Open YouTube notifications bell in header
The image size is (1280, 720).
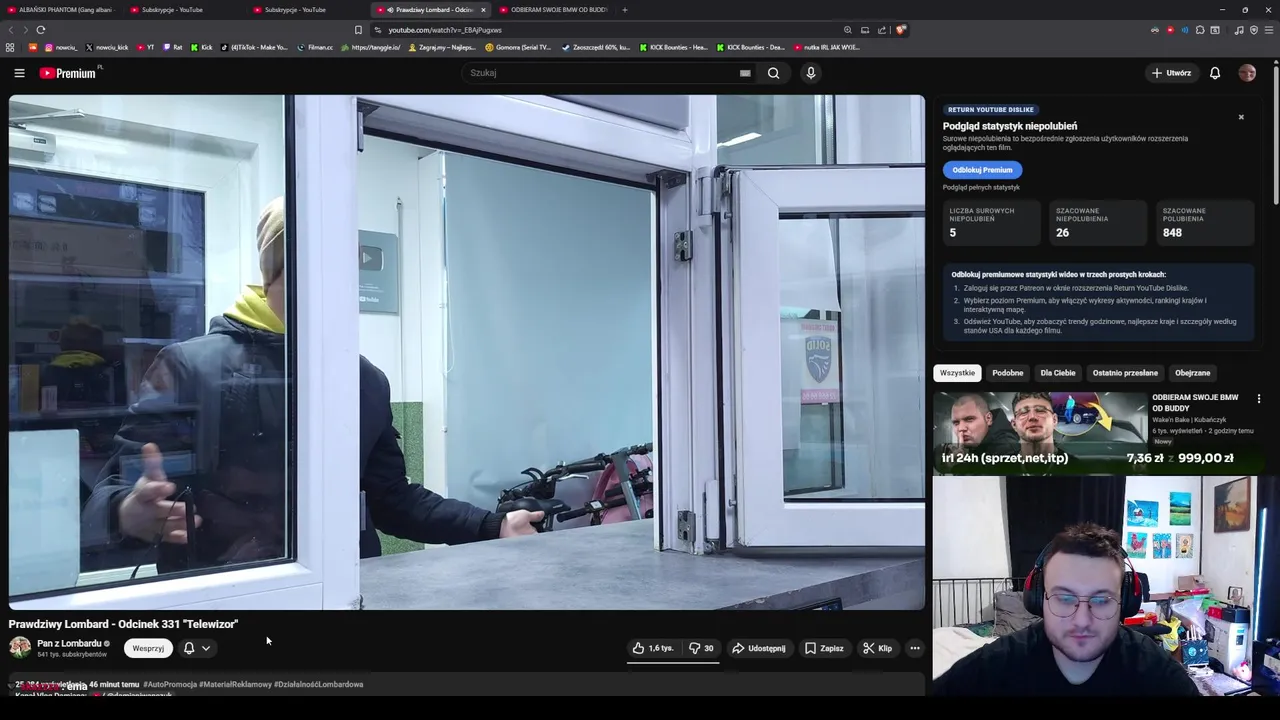click(1215, 73)
